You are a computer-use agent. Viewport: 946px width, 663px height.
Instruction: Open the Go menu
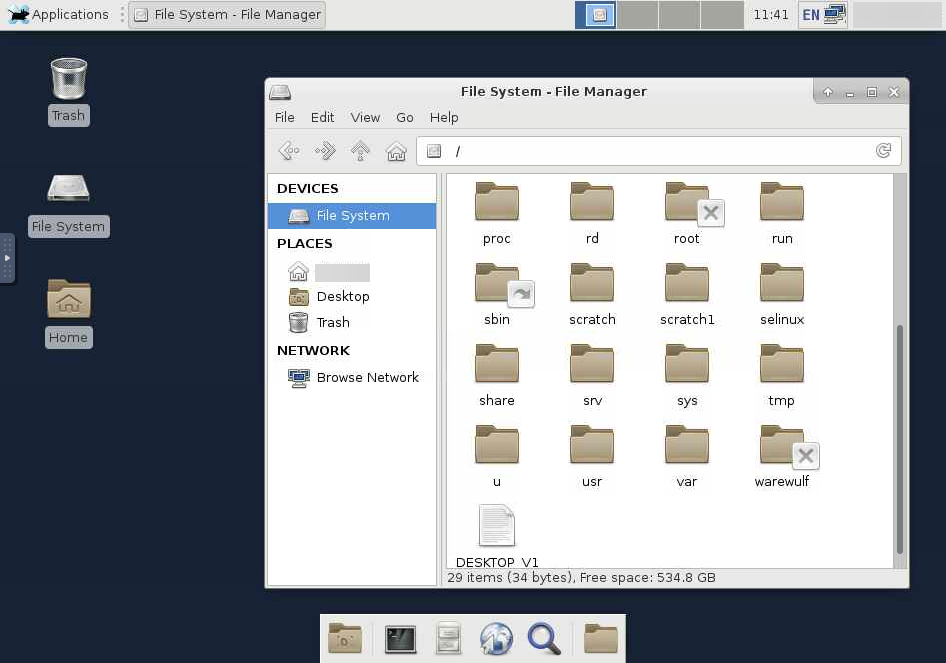point(404,117)
